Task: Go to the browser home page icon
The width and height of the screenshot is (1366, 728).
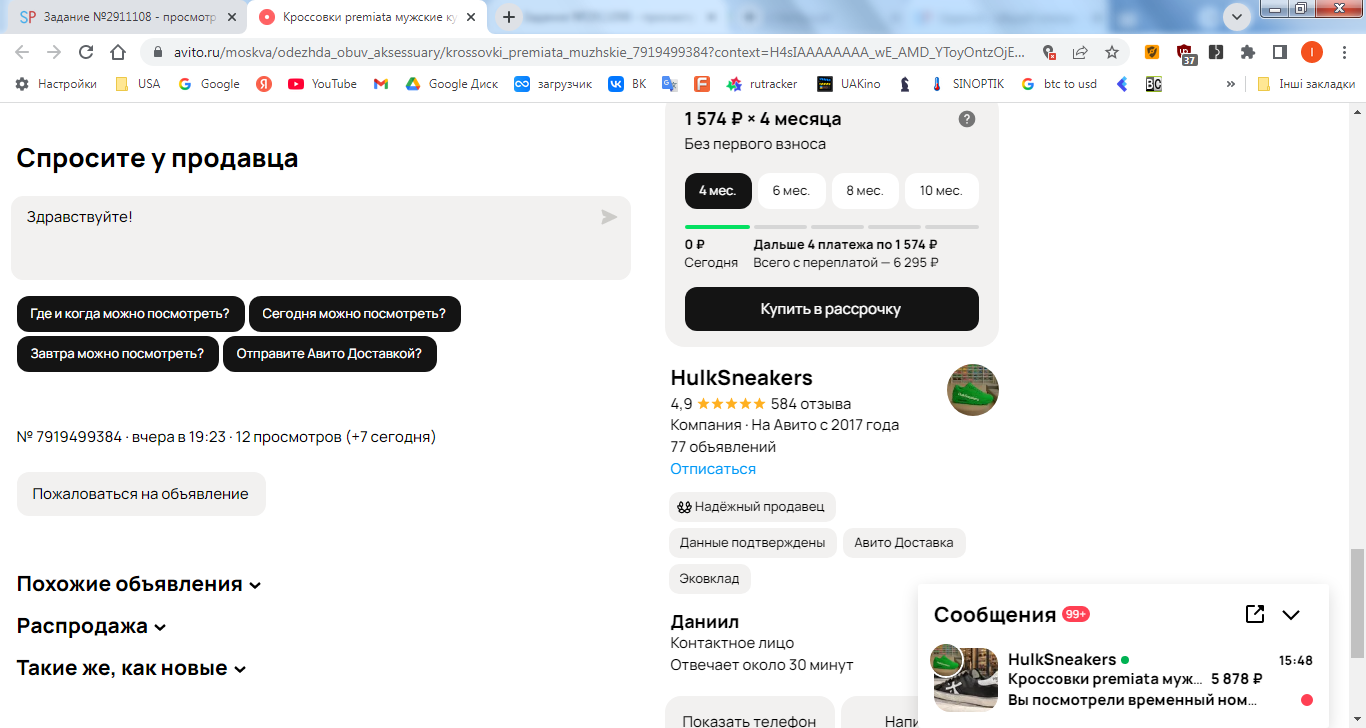Action: [x=118, y=52]
